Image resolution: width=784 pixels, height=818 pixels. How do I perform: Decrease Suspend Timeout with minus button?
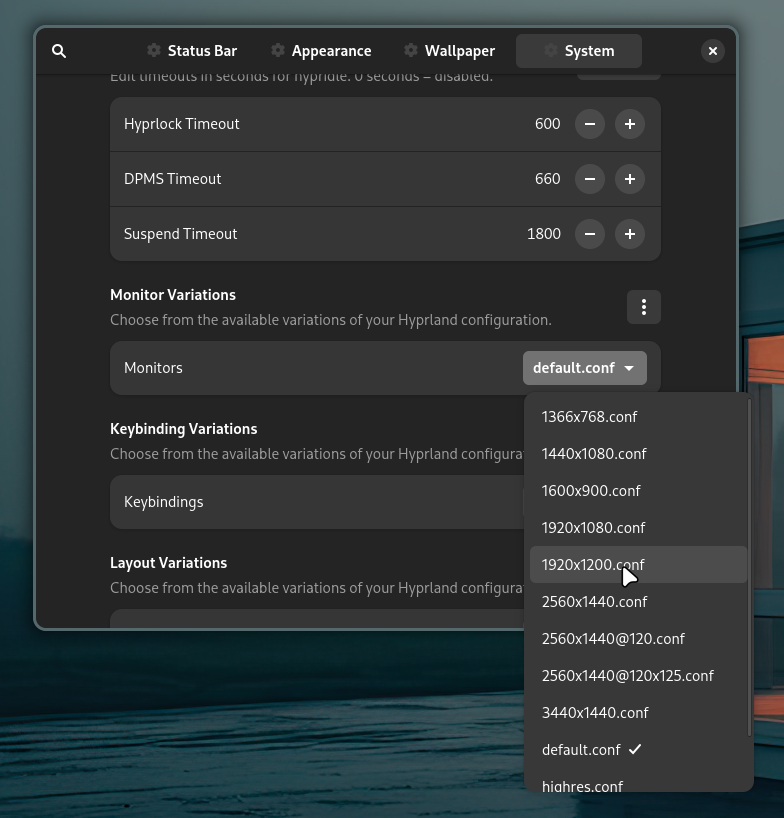click(590, 234)
